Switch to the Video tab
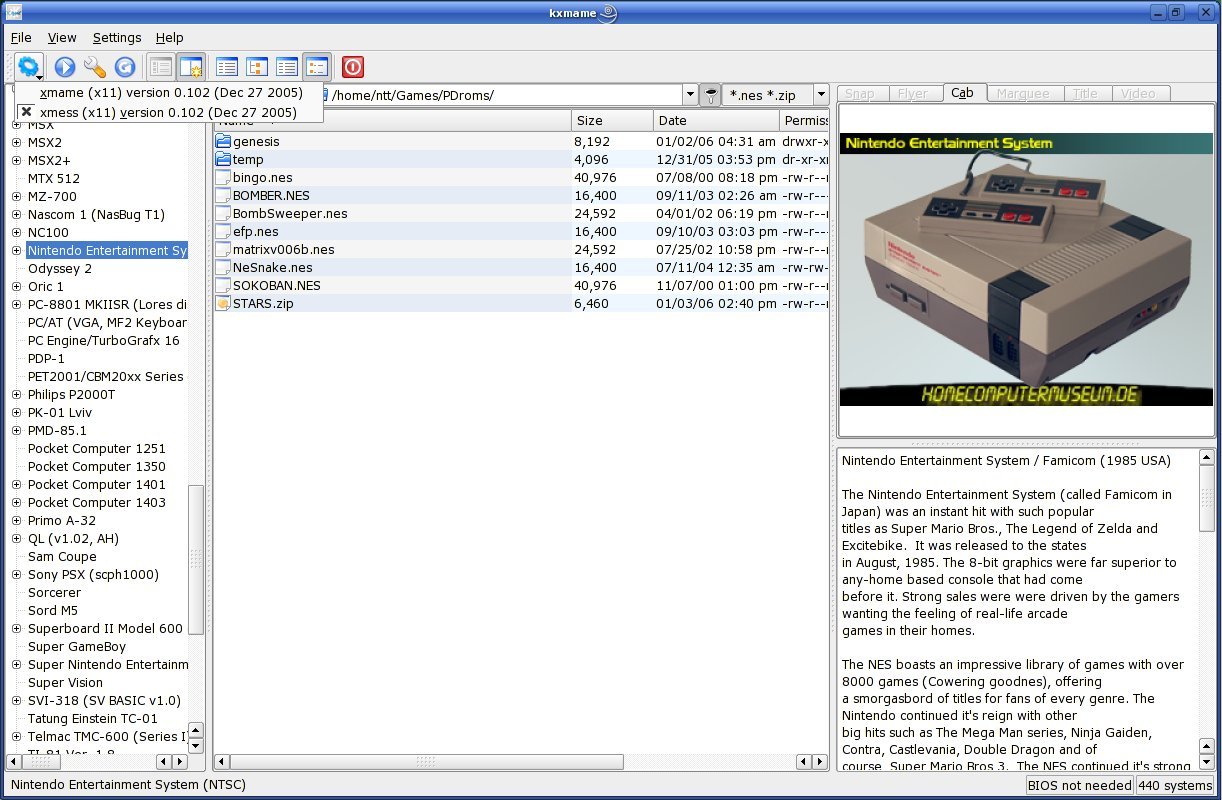The width and height of the screenshot is (1222, 800). 1139,94
